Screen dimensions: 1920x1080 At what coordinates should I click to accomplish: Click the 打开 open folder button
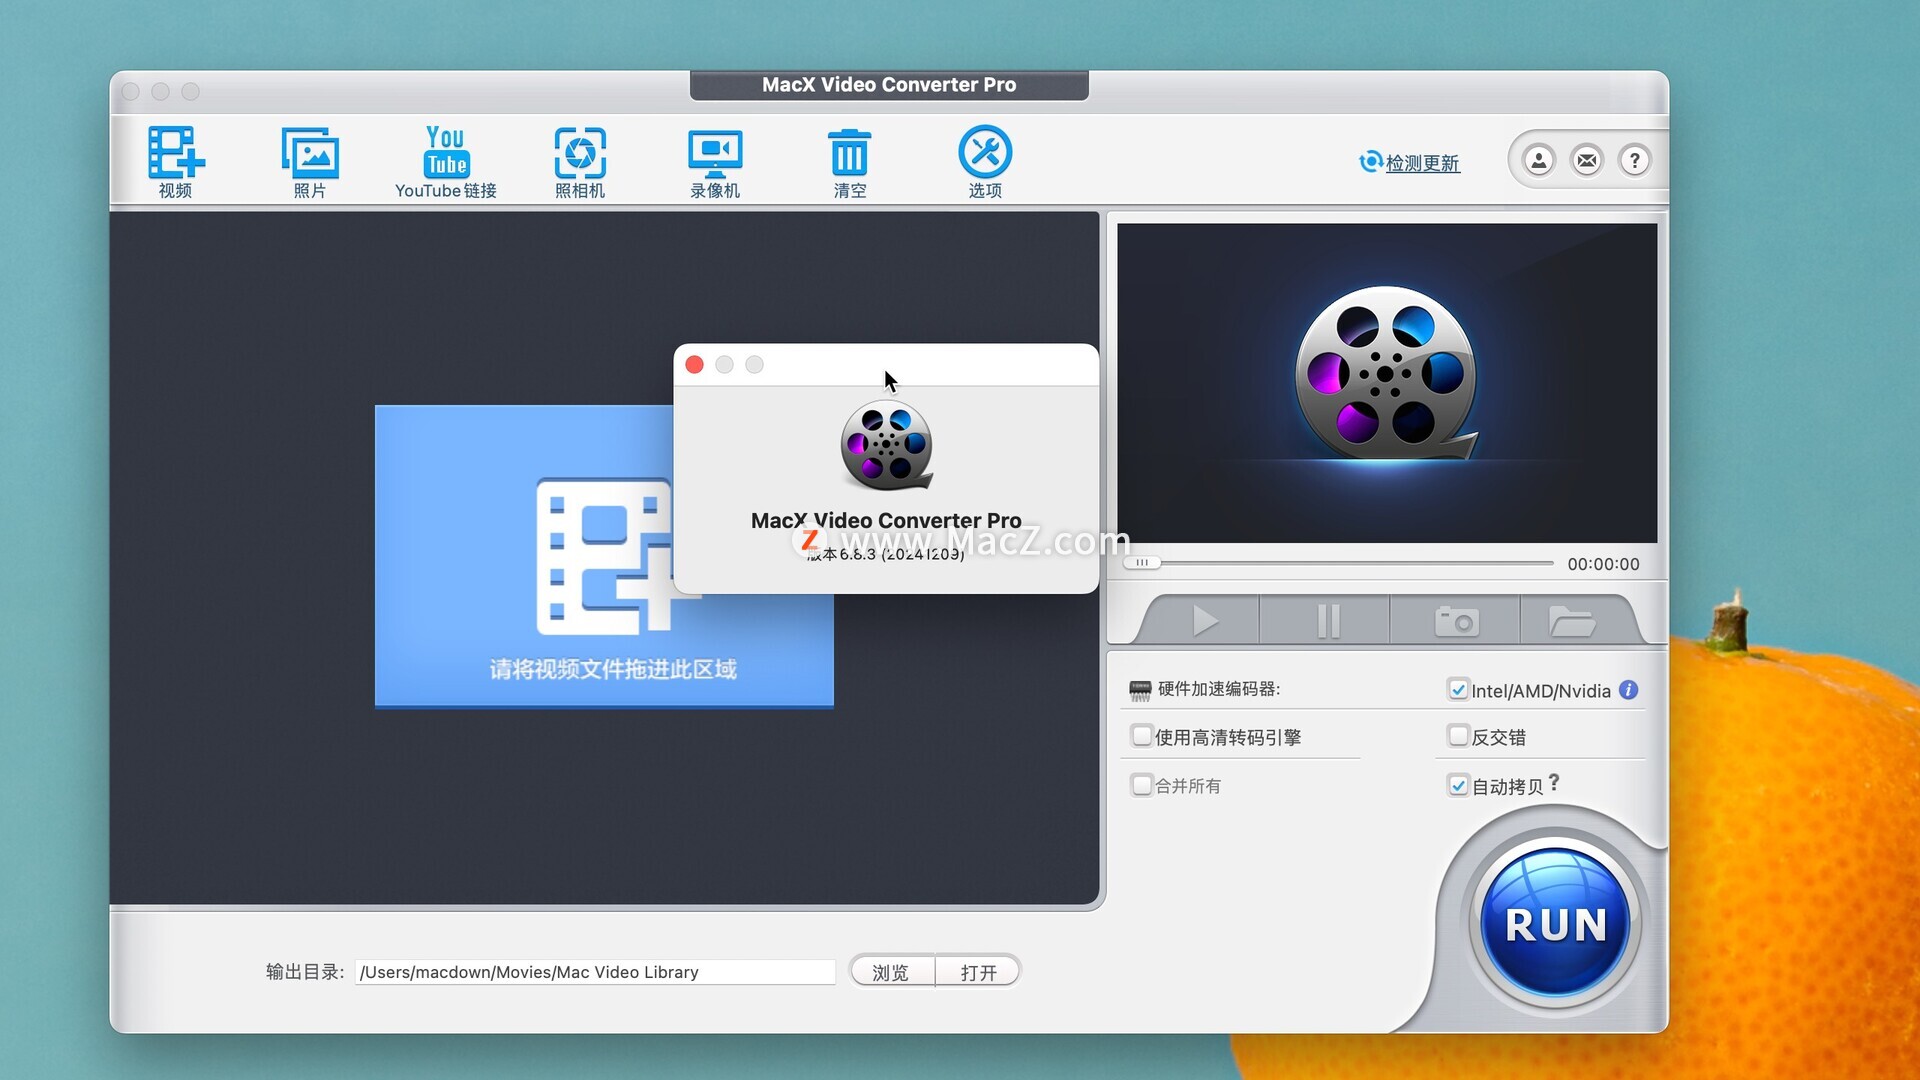[978, 972]
